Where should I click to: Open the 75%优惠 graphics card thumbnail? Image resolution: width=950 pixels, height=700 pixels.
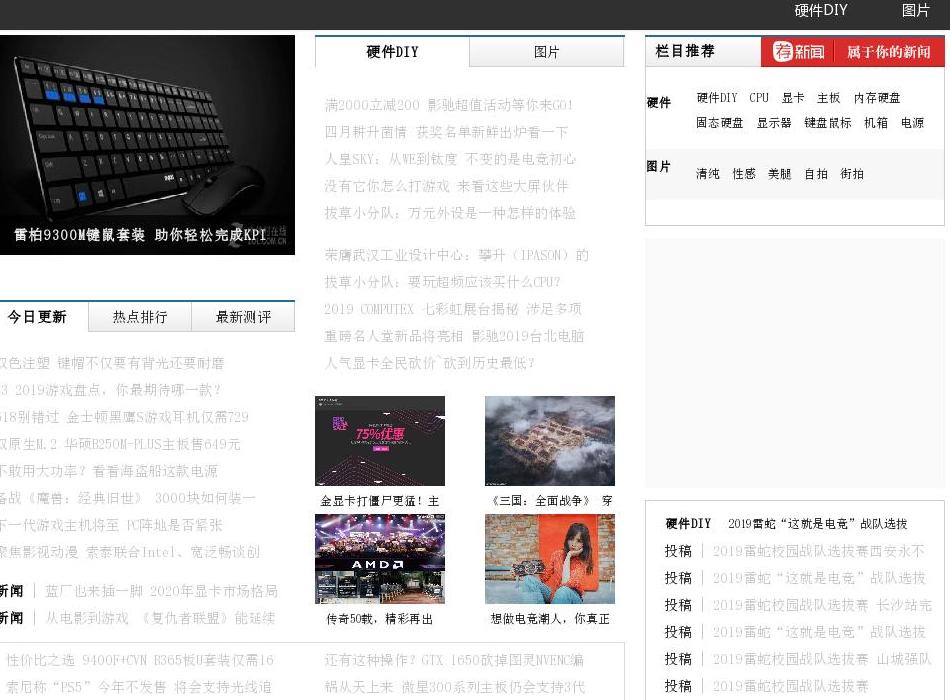click(x=380, y=441)
